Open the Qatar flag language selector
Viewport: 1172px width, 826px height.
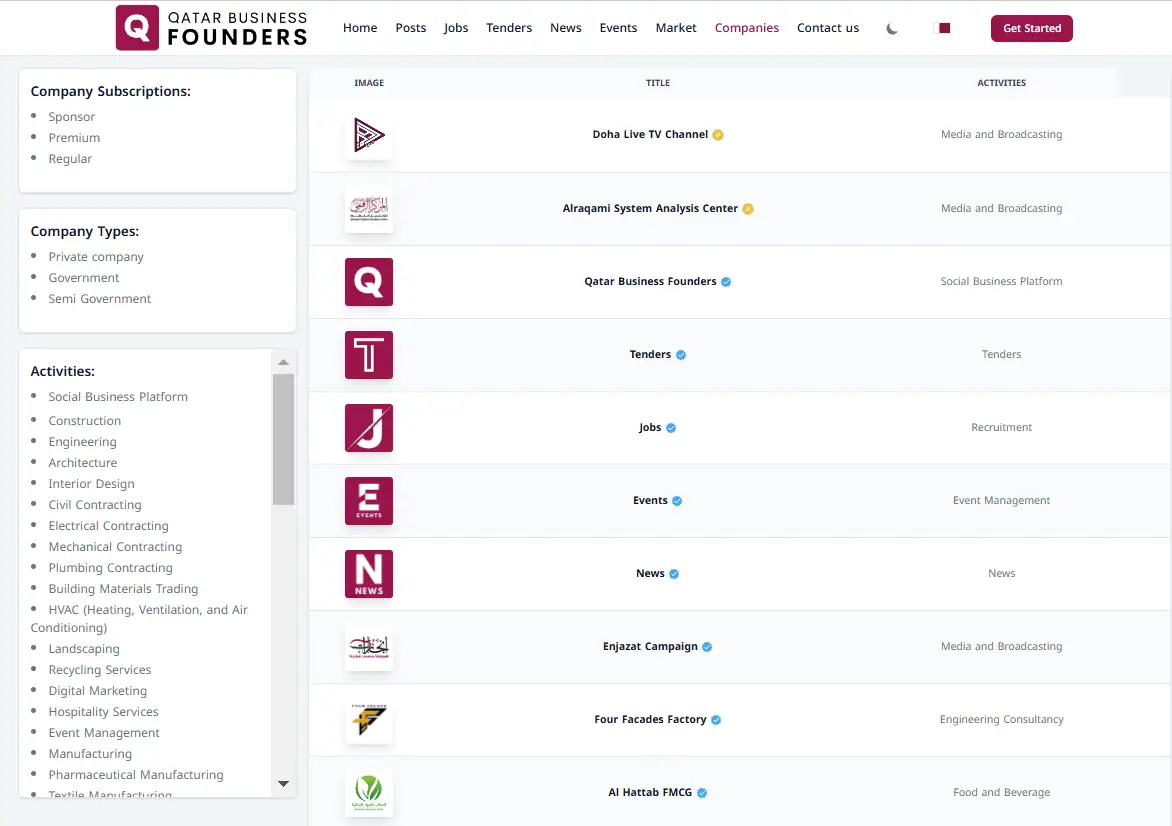pos(942,28)
